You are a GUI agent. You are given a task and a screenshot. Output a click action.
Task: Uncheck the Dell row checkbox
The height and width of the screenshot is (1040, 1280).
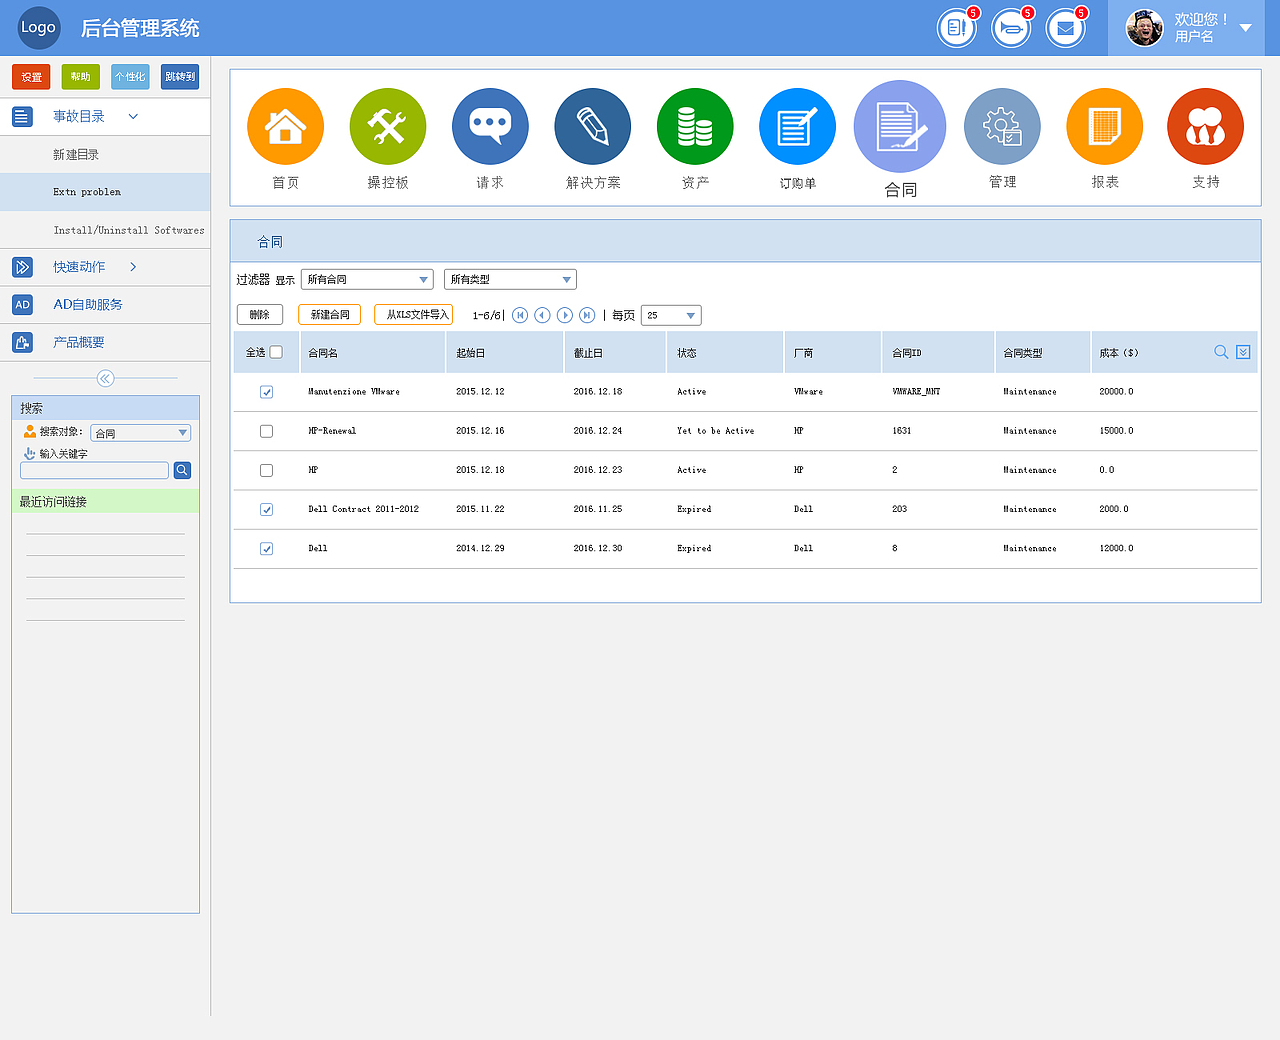pyautogui.click(x=266, y=548)
